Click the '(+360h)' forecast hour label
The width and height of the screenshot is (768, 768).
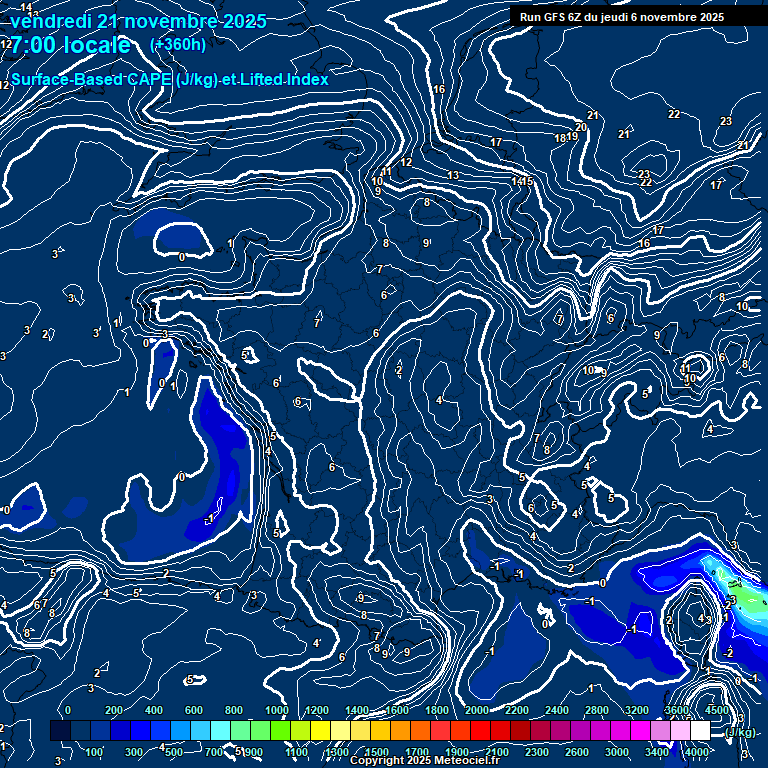(x=177, y=45)
